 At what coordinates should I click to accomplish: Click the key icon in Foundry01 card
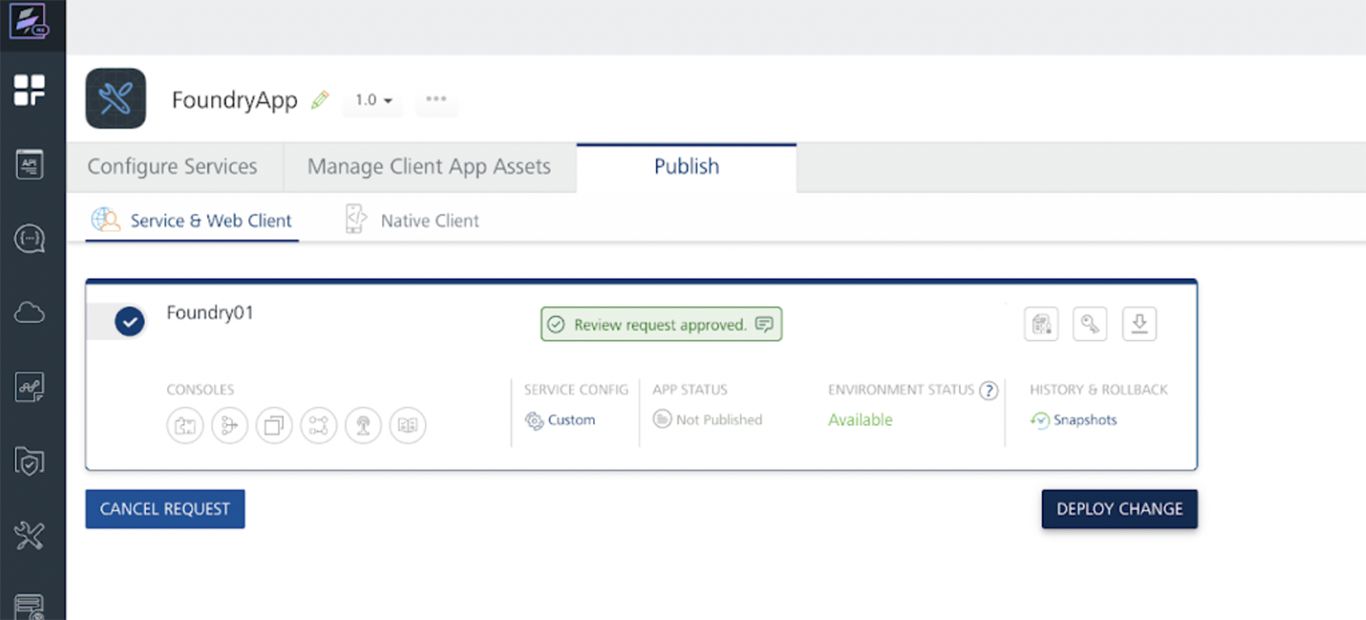[1090, 324]
